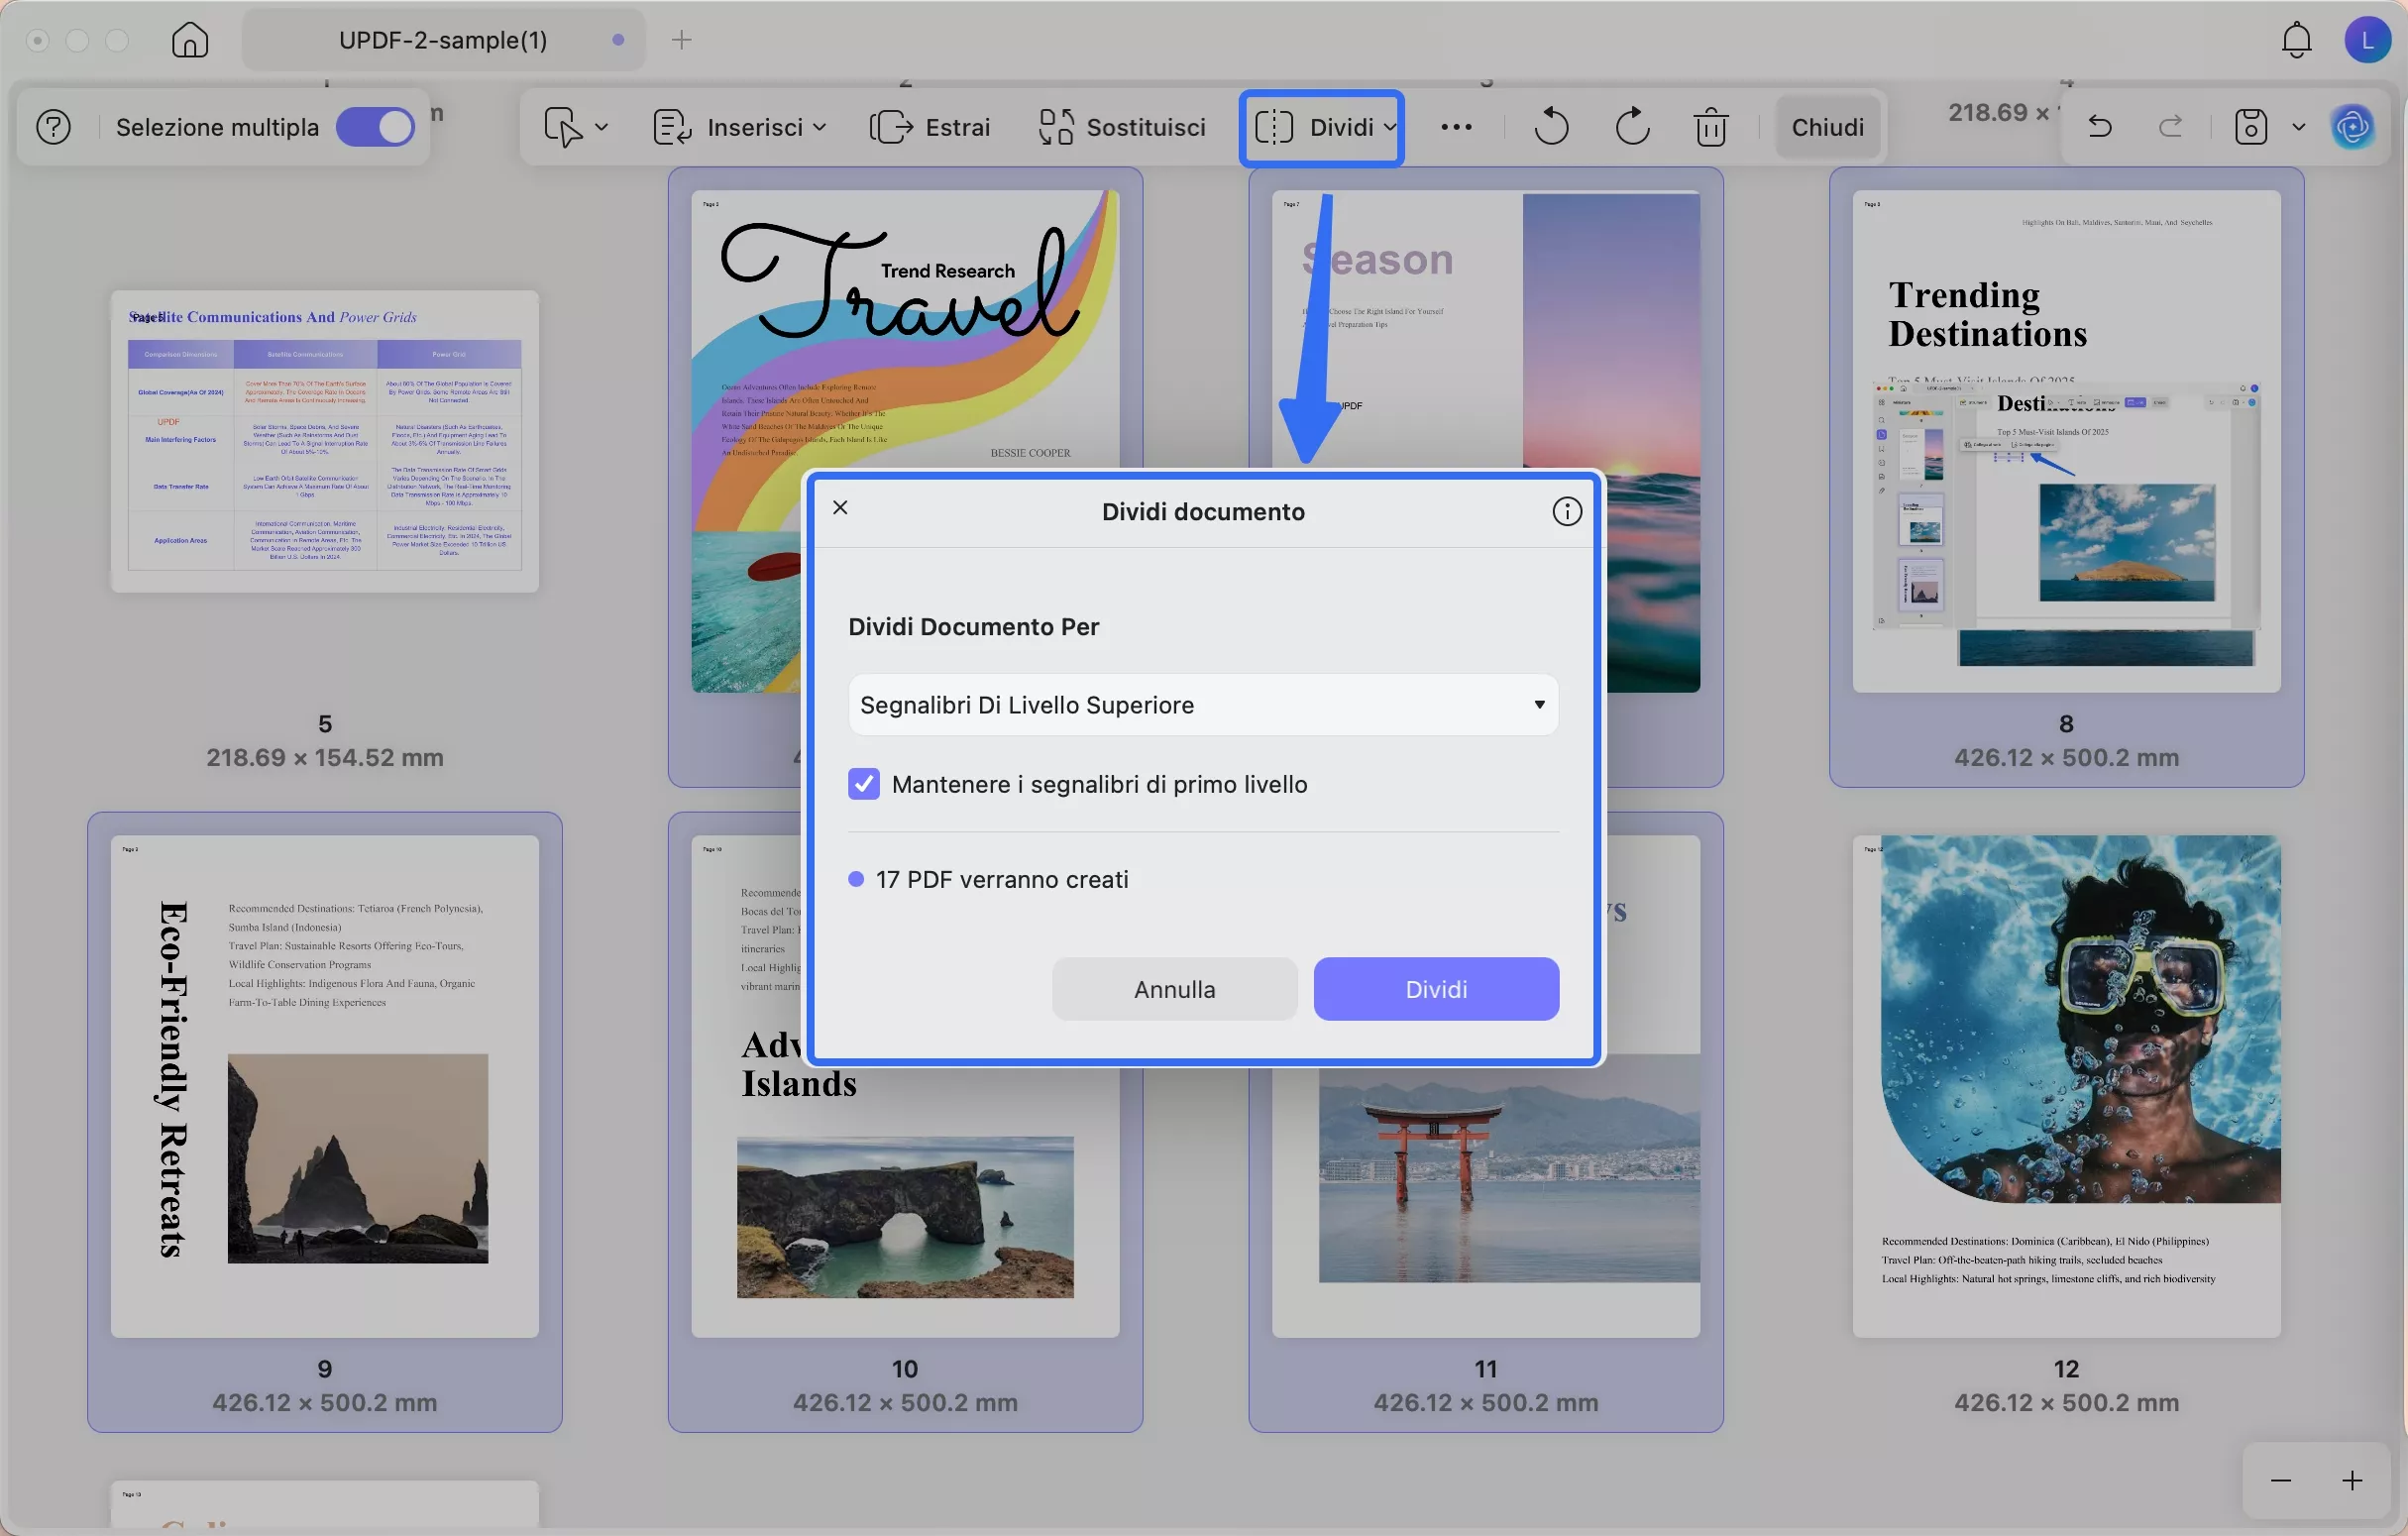Open the notifications bell

[2296, 40]
